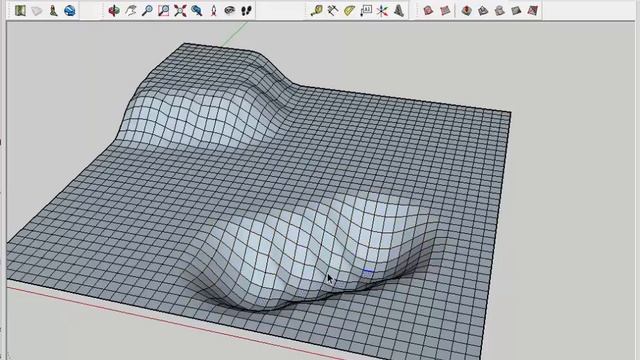Select the Position Camera tool
The height and width of the screenshot is (360, 640).
click(213, 10)
